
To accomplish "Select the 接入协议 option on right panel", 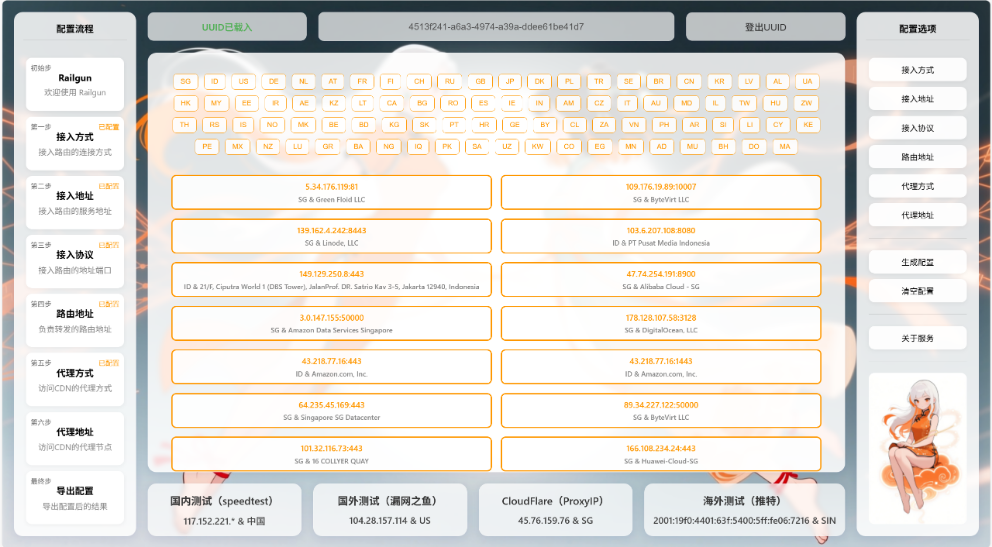I will point(917,128).
